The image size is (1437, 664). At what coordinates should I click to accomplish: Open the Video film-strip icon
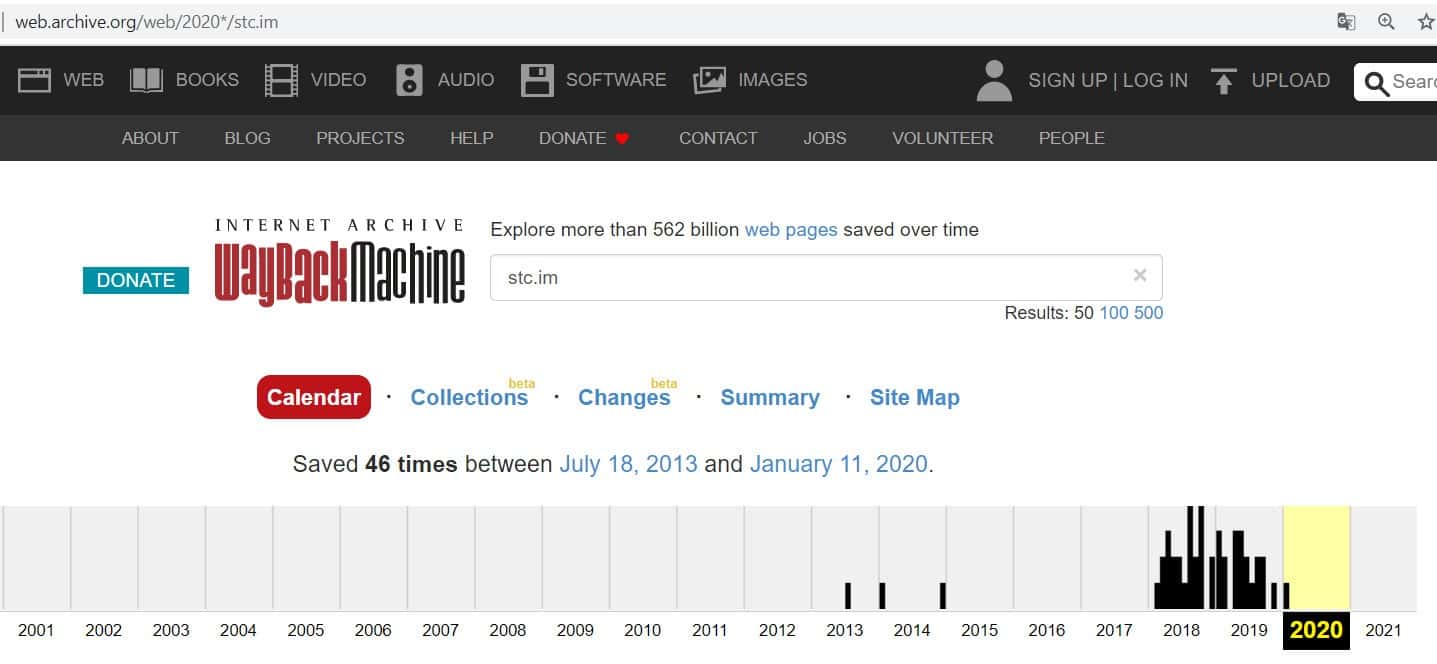pyautogui.click(x=281, y=80)
